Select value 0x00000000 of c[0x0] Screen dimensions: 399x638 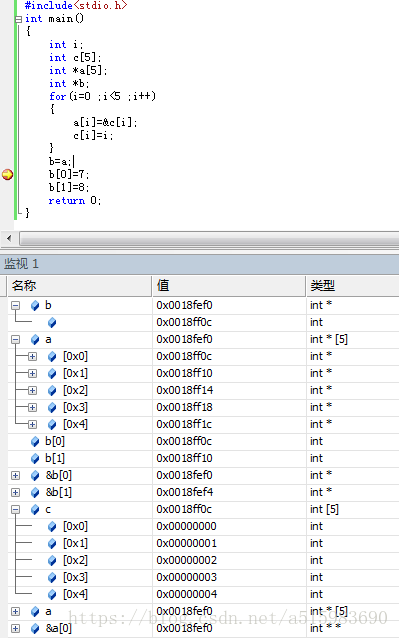click(186, 527)
